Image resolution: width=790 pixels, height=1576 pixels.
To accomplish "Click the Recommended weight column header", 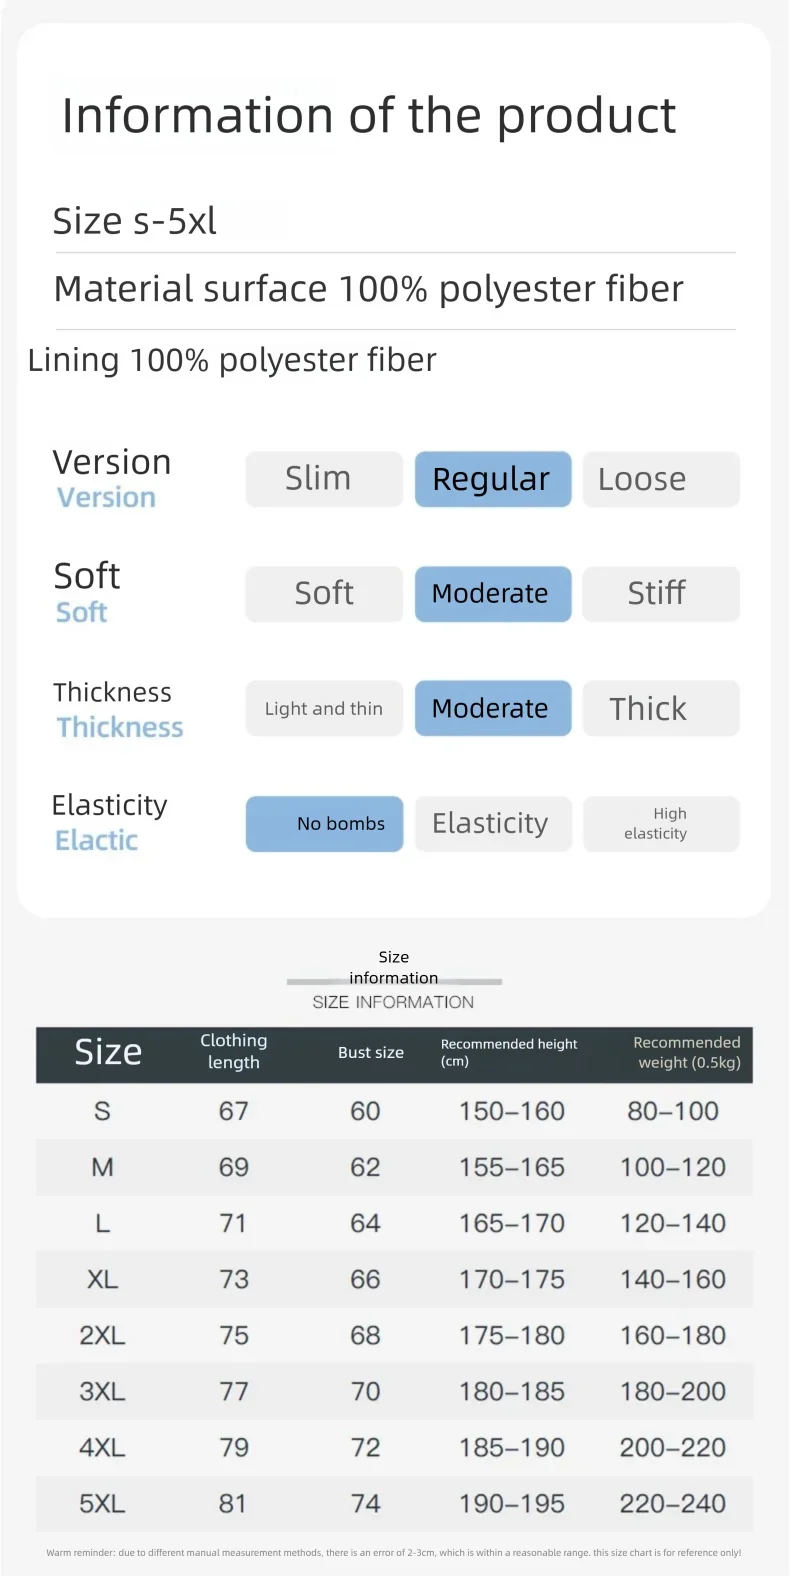I will [688, 1052].
